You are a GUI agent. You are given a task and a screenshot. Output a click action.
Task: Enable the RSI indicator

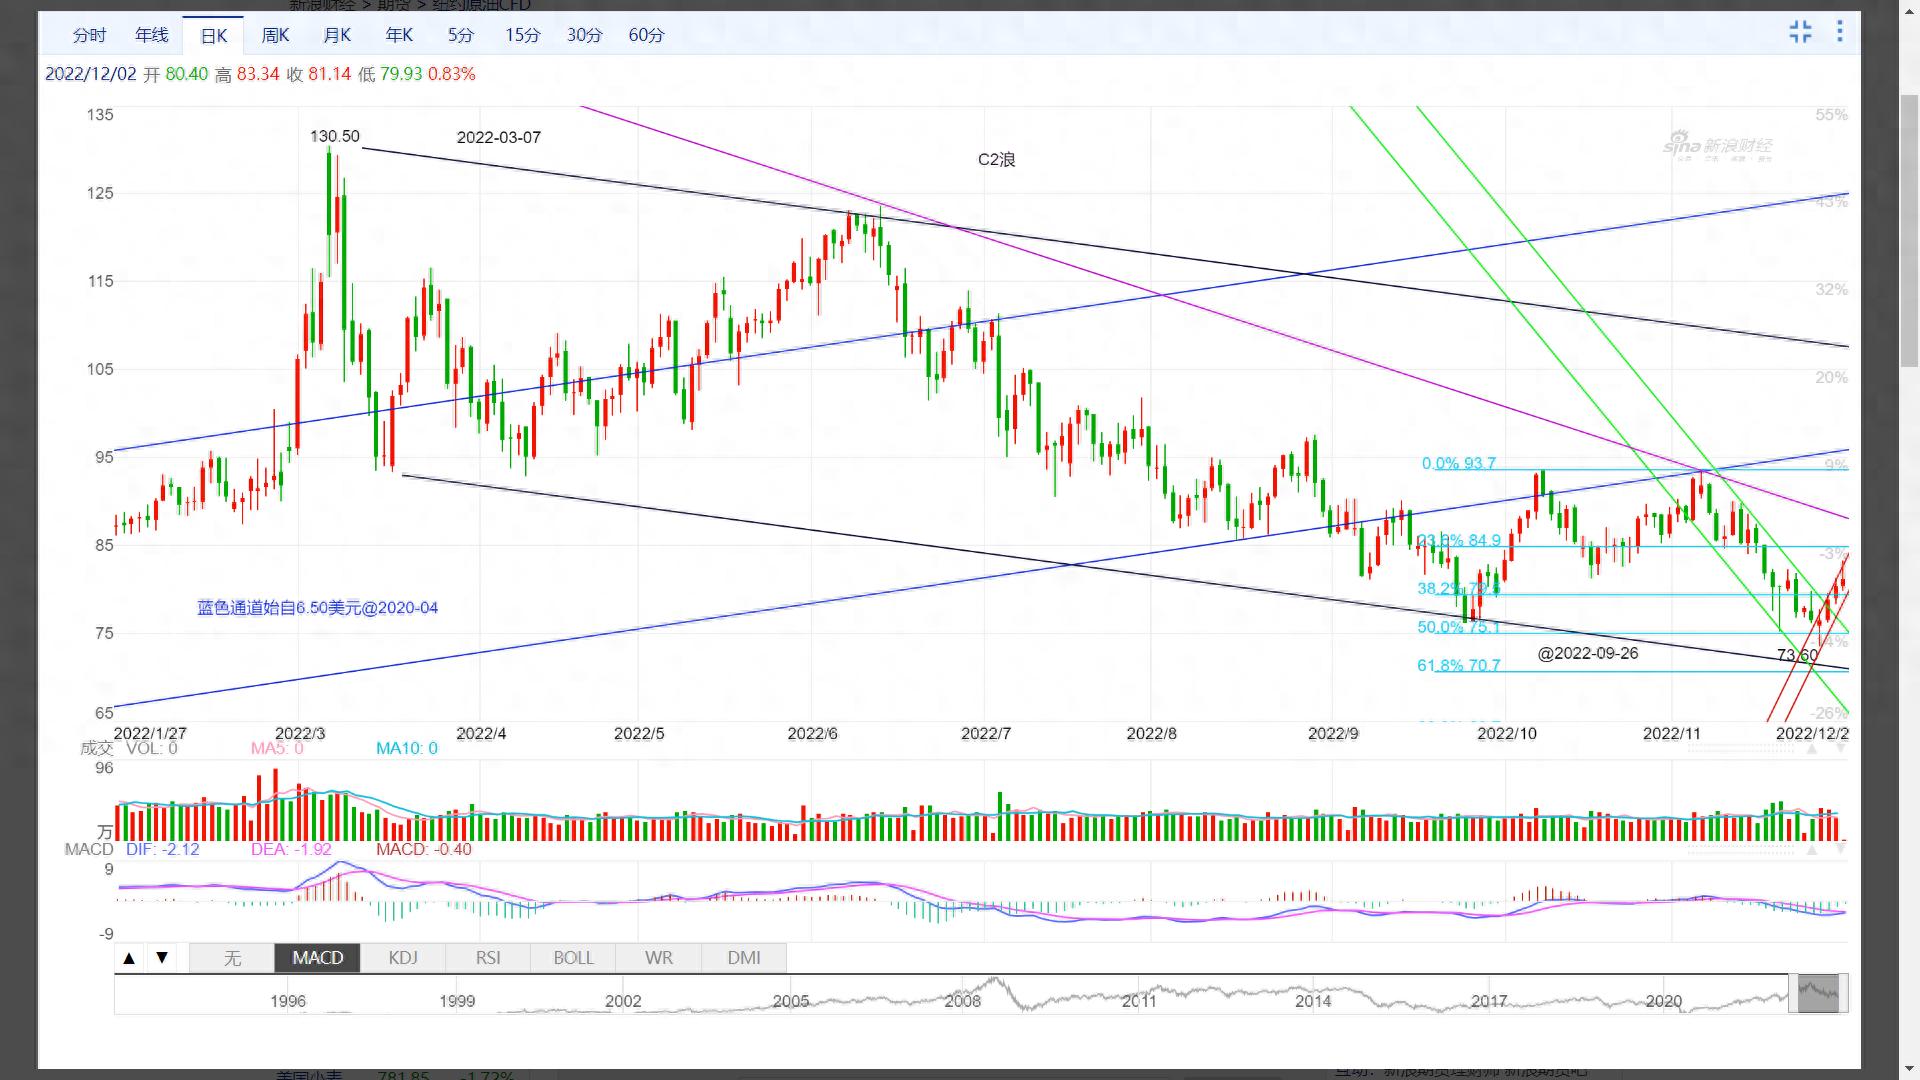coord(488,958)
